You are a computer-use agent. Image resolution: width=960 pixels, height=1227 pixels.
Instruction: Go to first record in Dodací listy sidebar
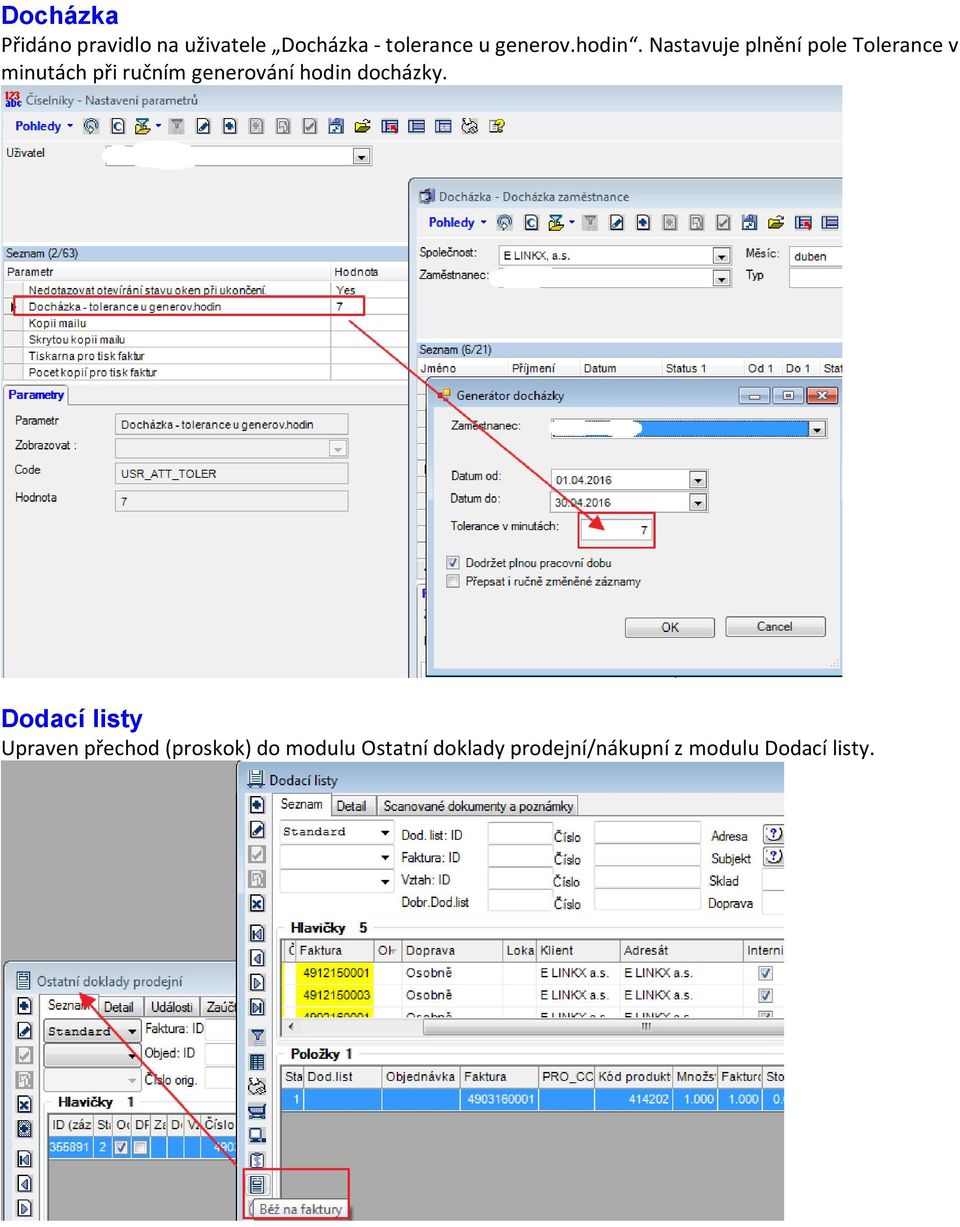pos(257,933)
